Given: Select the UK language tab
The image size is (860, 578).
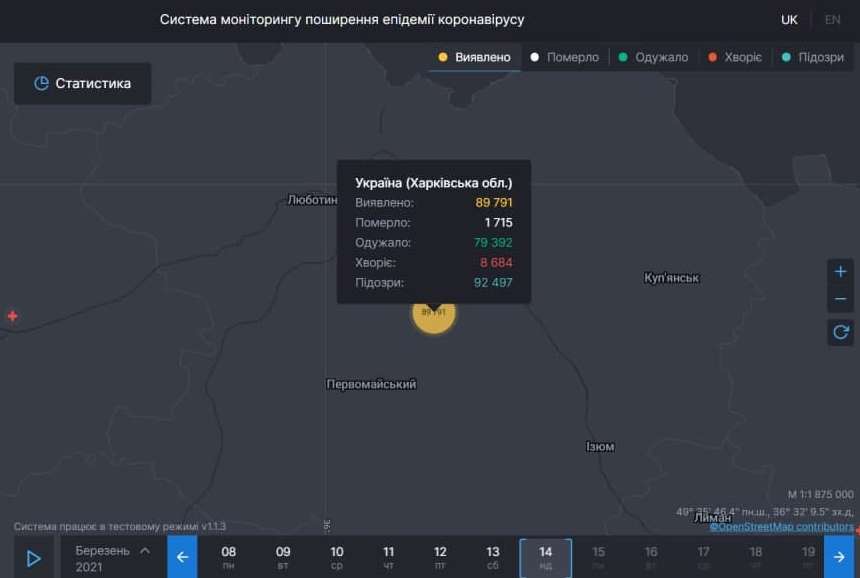Looking at the screenshot, I should [789, 19].
